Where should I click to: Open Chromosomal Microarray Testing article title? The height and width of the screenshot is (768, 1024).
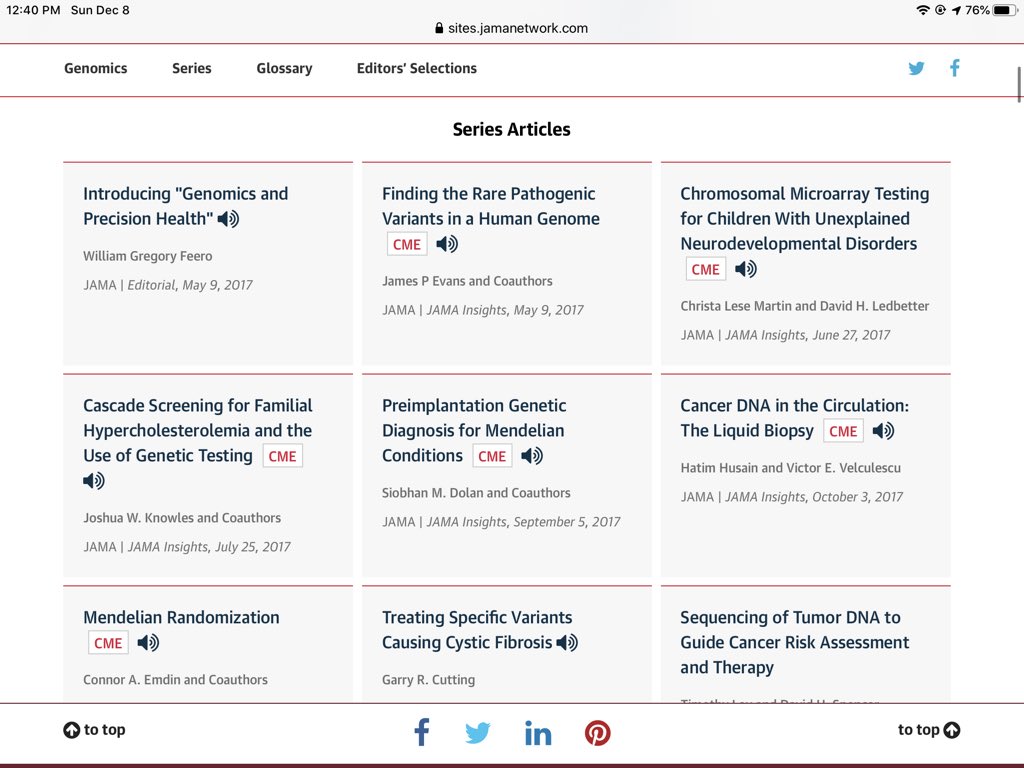805,218
